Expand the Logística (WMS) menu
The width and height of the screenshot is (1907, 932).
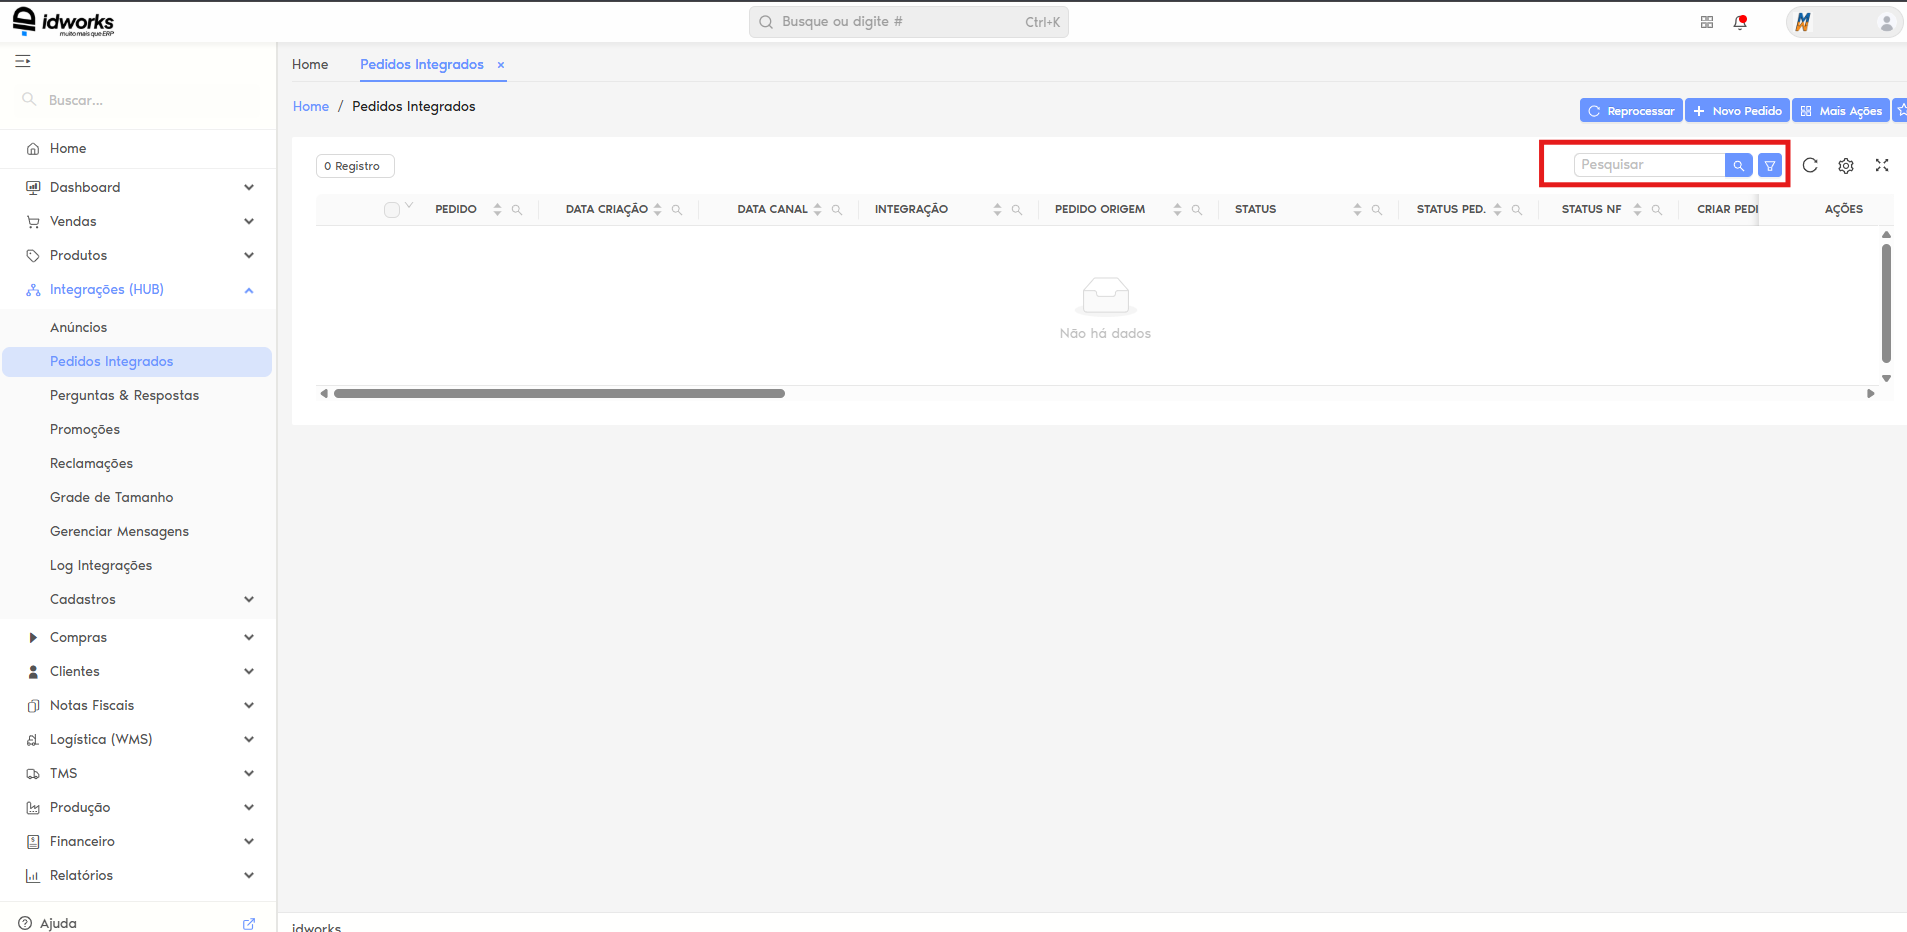[x=138, y=739]
